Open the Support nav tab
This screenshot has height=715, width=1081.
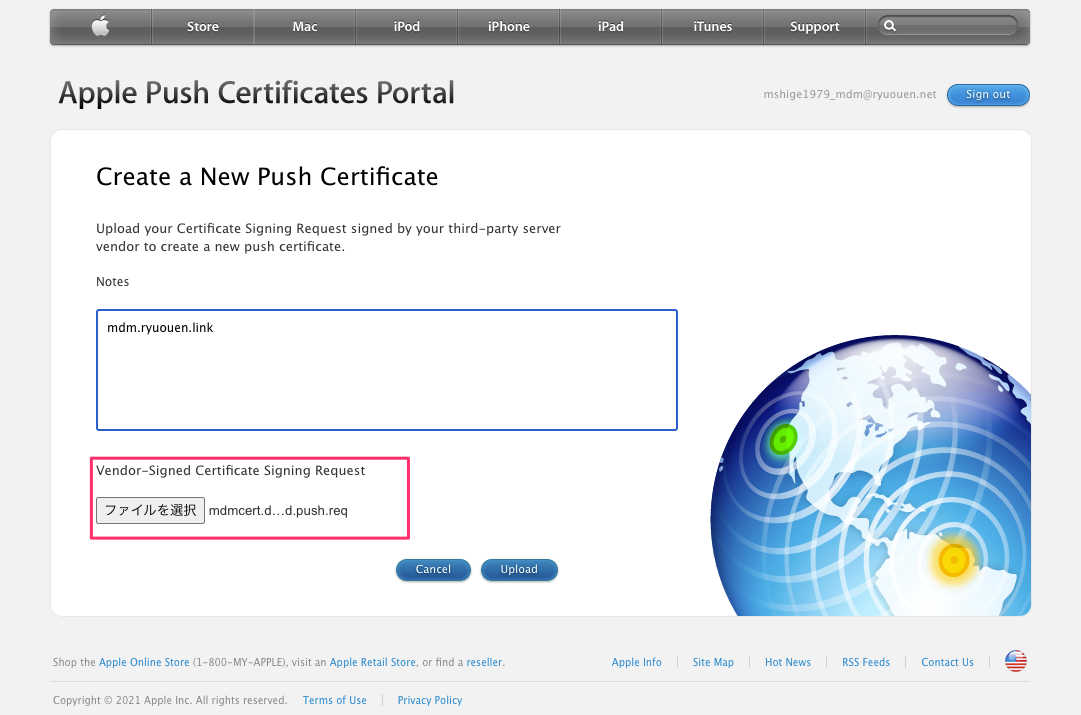[815, 27]
